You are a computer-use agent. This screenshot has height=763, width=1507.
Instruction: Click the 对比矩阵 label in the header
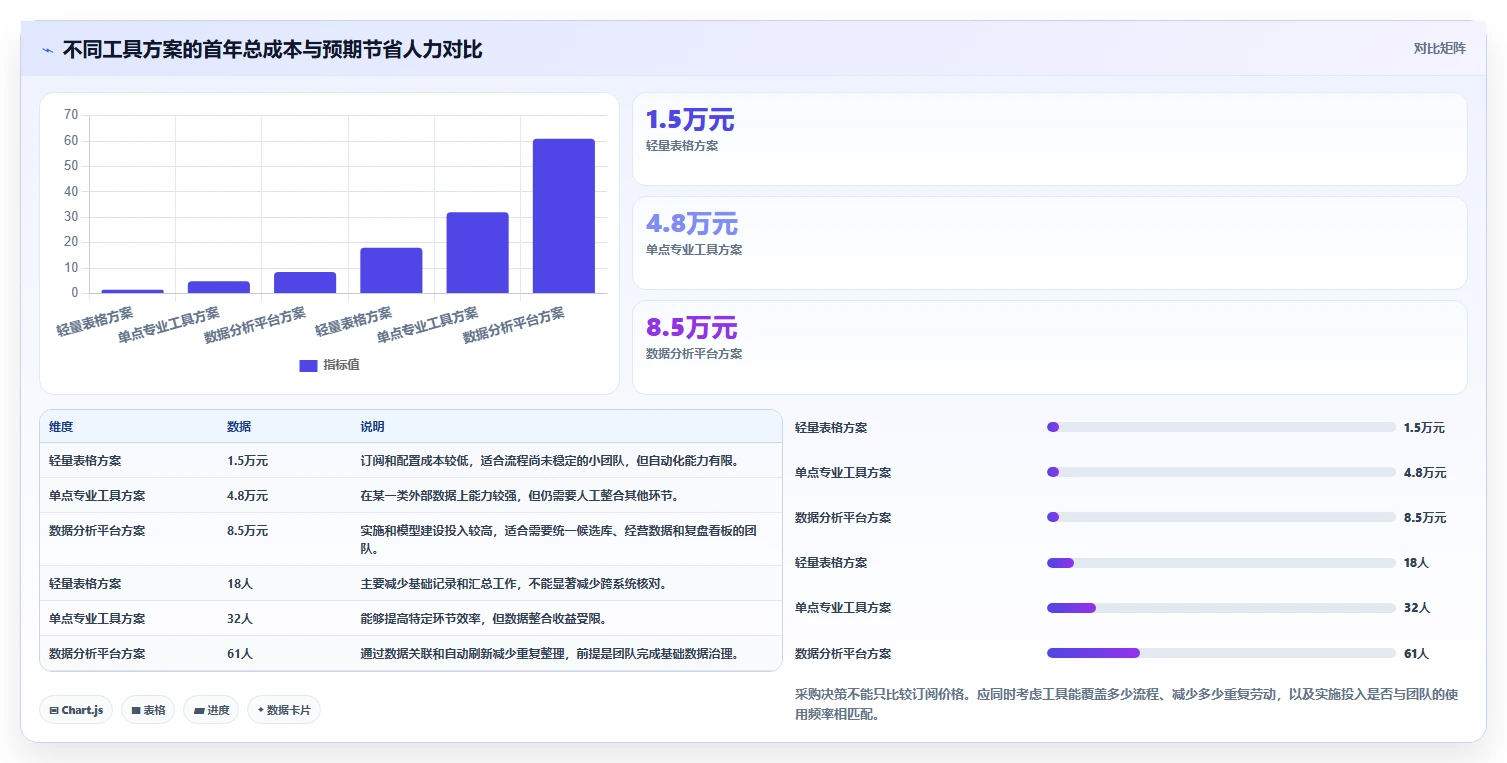[1439, 49]
